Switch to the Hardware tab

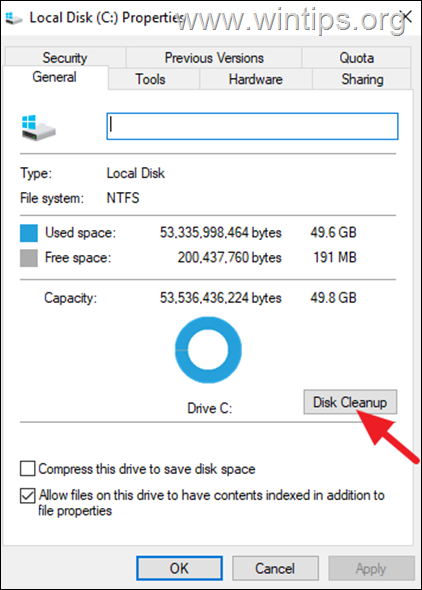click(x=256, y=79)
